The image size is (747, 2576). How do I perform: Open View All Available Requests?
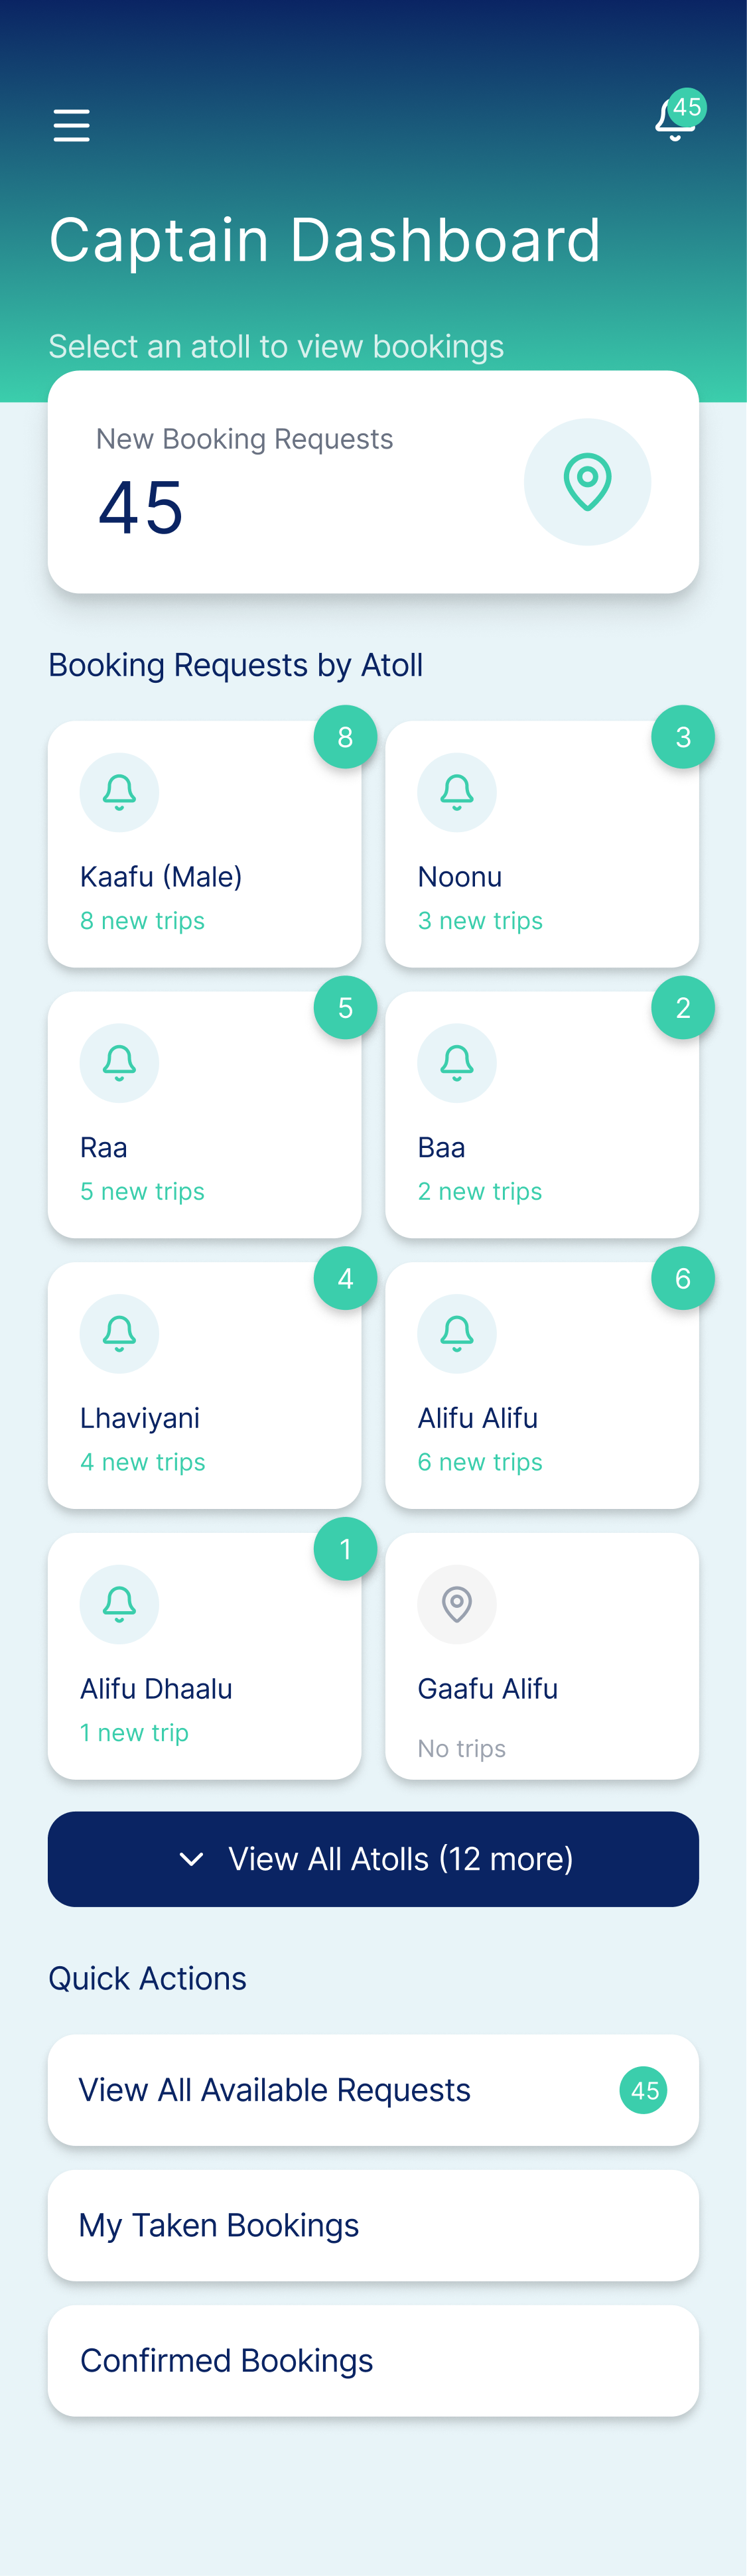point(373,2090)
